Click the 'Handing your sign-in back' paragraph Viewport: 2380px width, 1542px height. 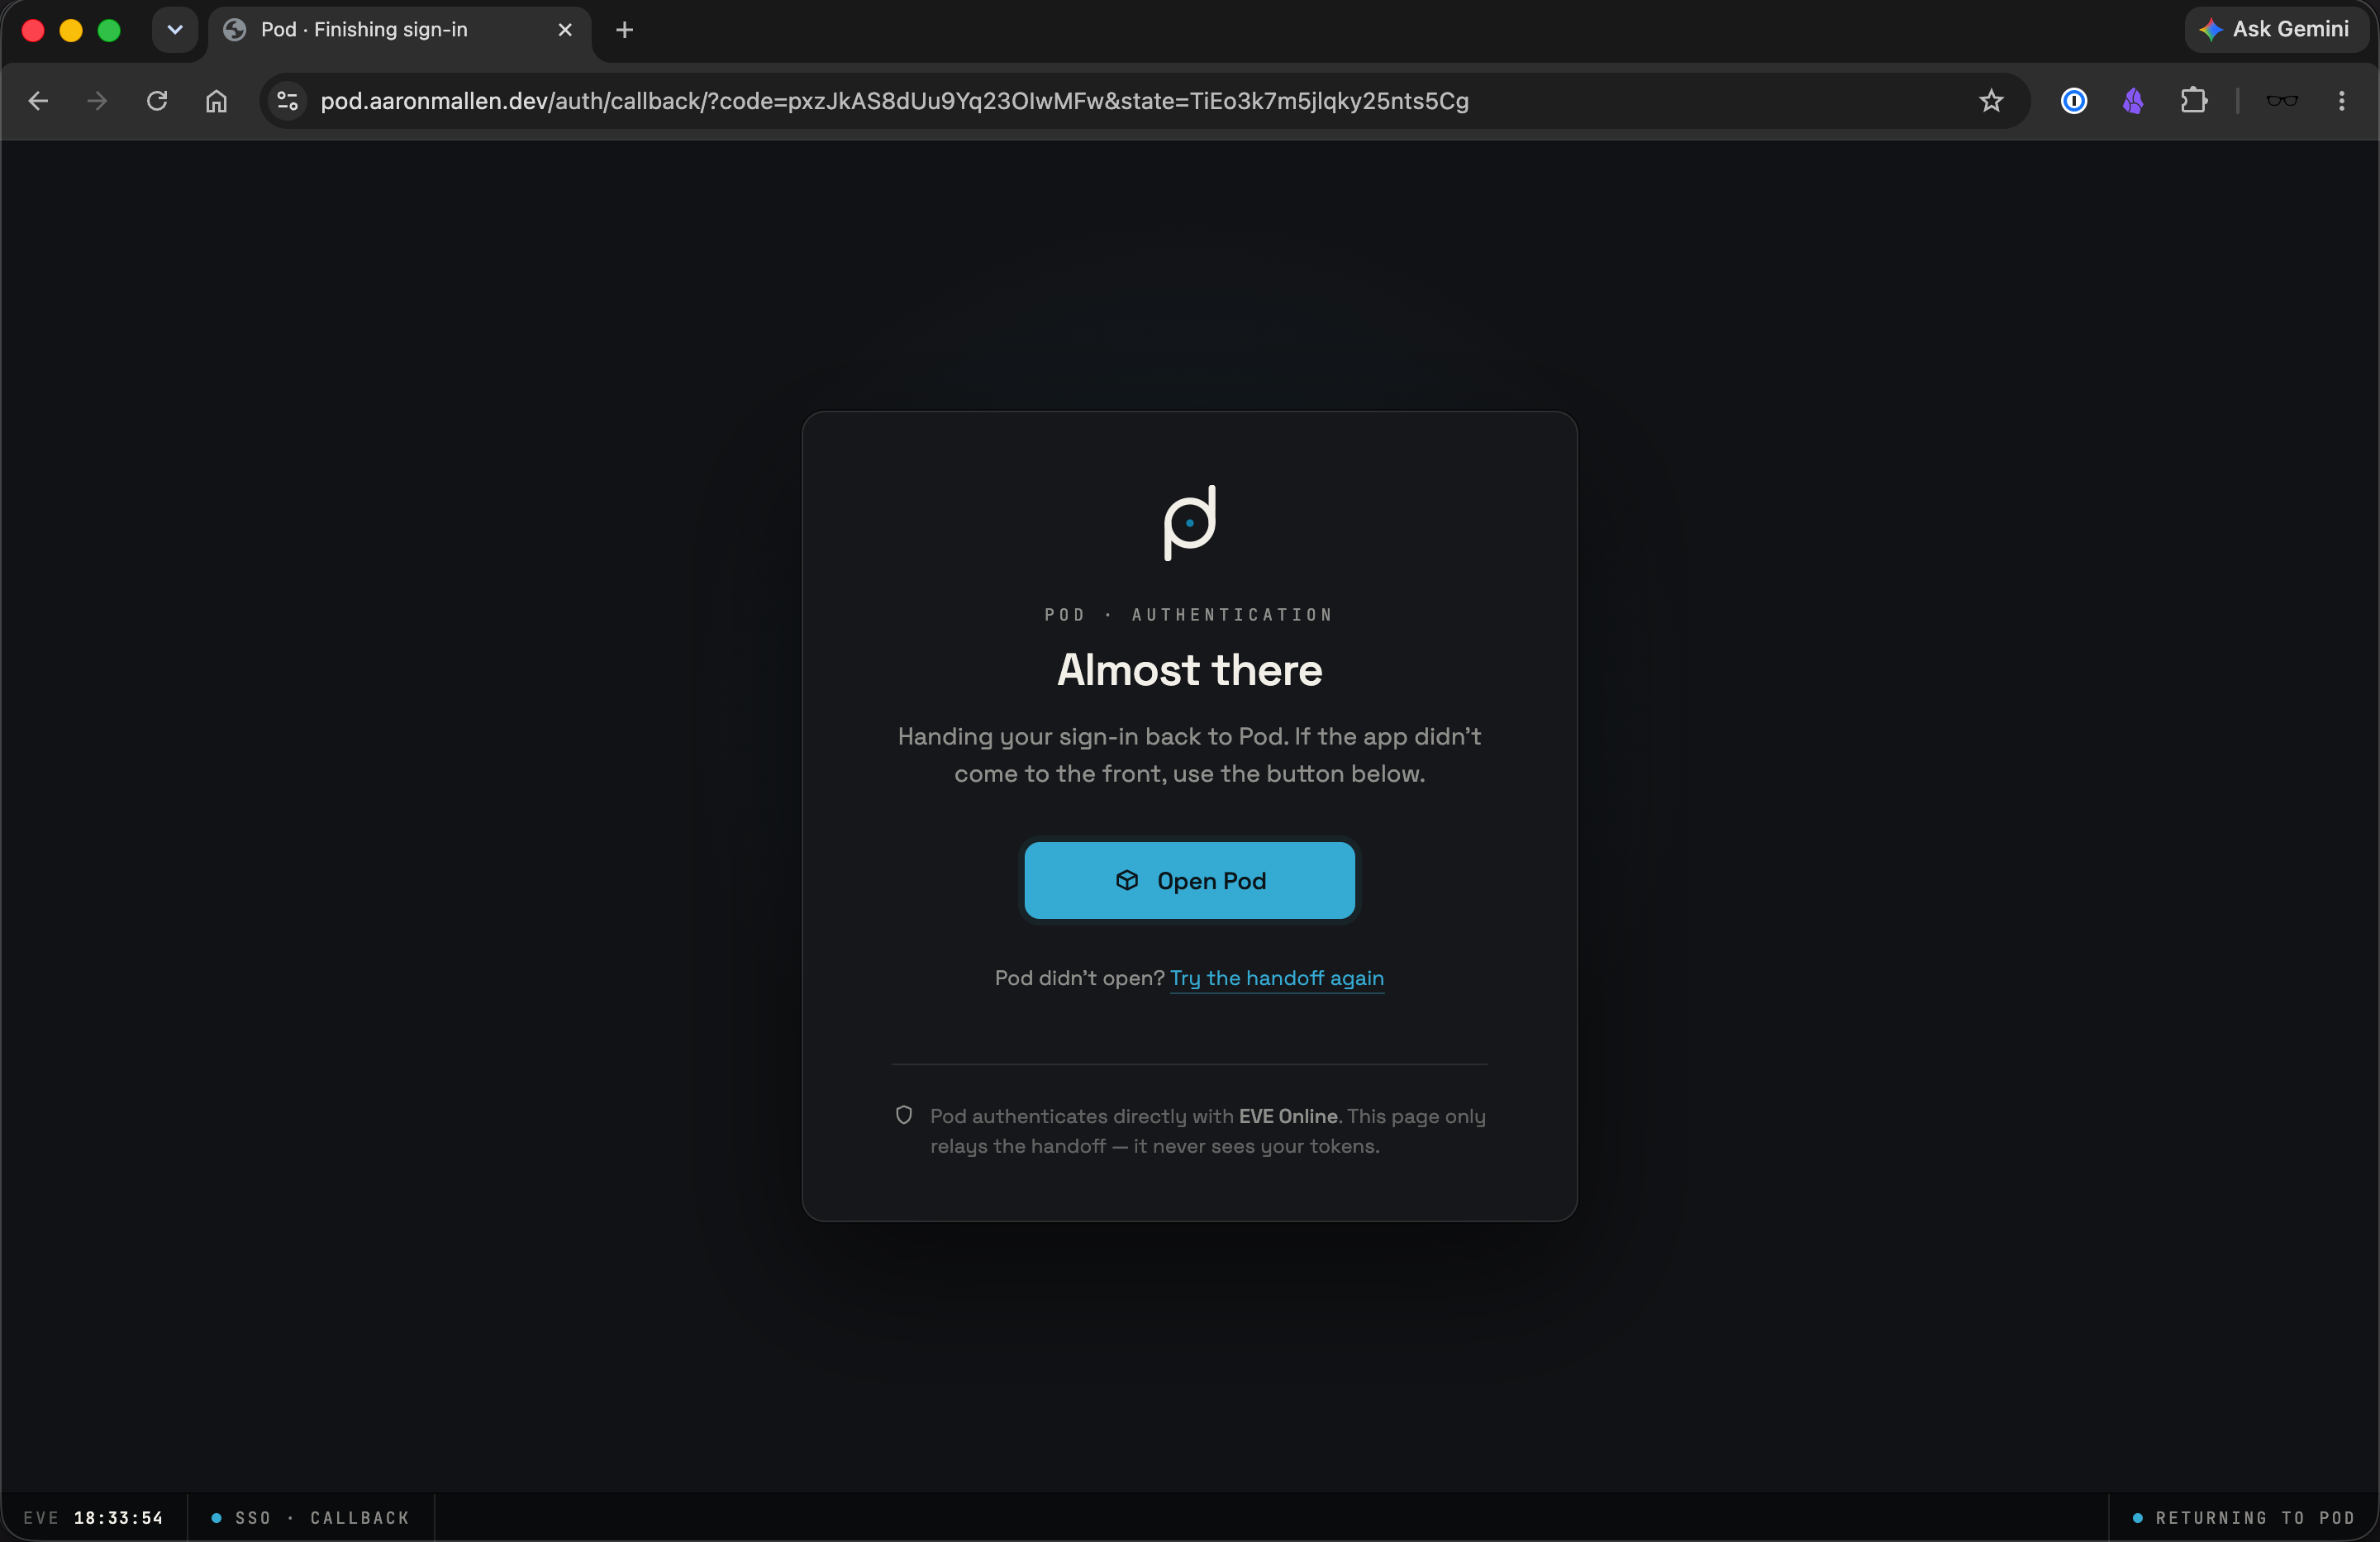point(1189,755)
